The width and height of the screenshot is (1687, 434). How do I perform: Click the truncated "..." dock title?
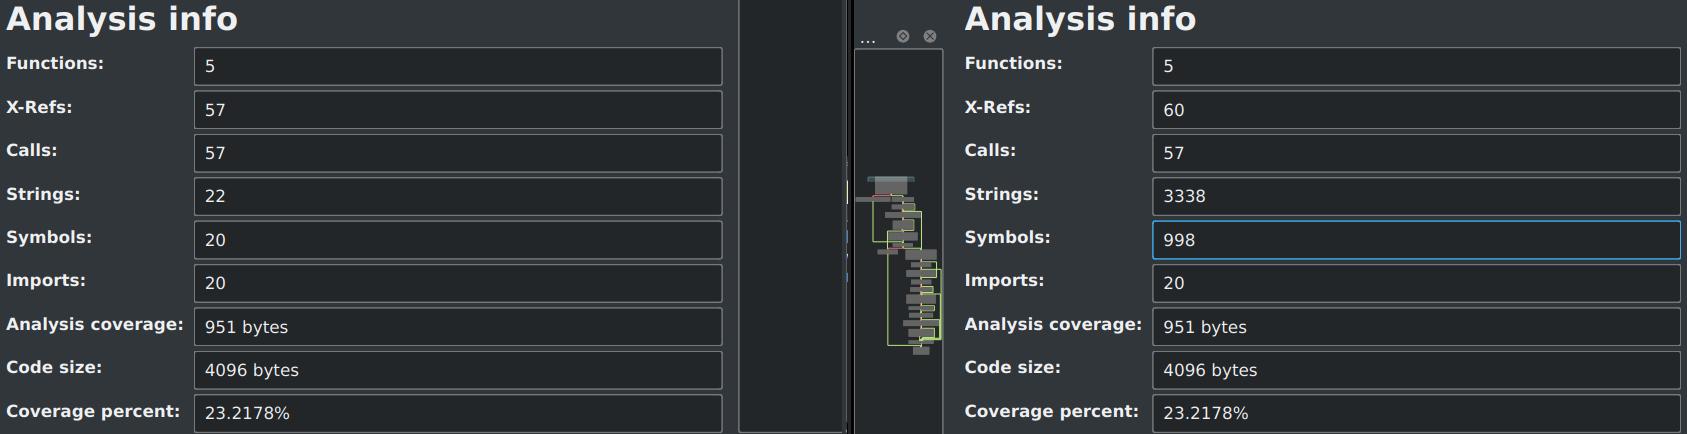click(x=867, y=39)
